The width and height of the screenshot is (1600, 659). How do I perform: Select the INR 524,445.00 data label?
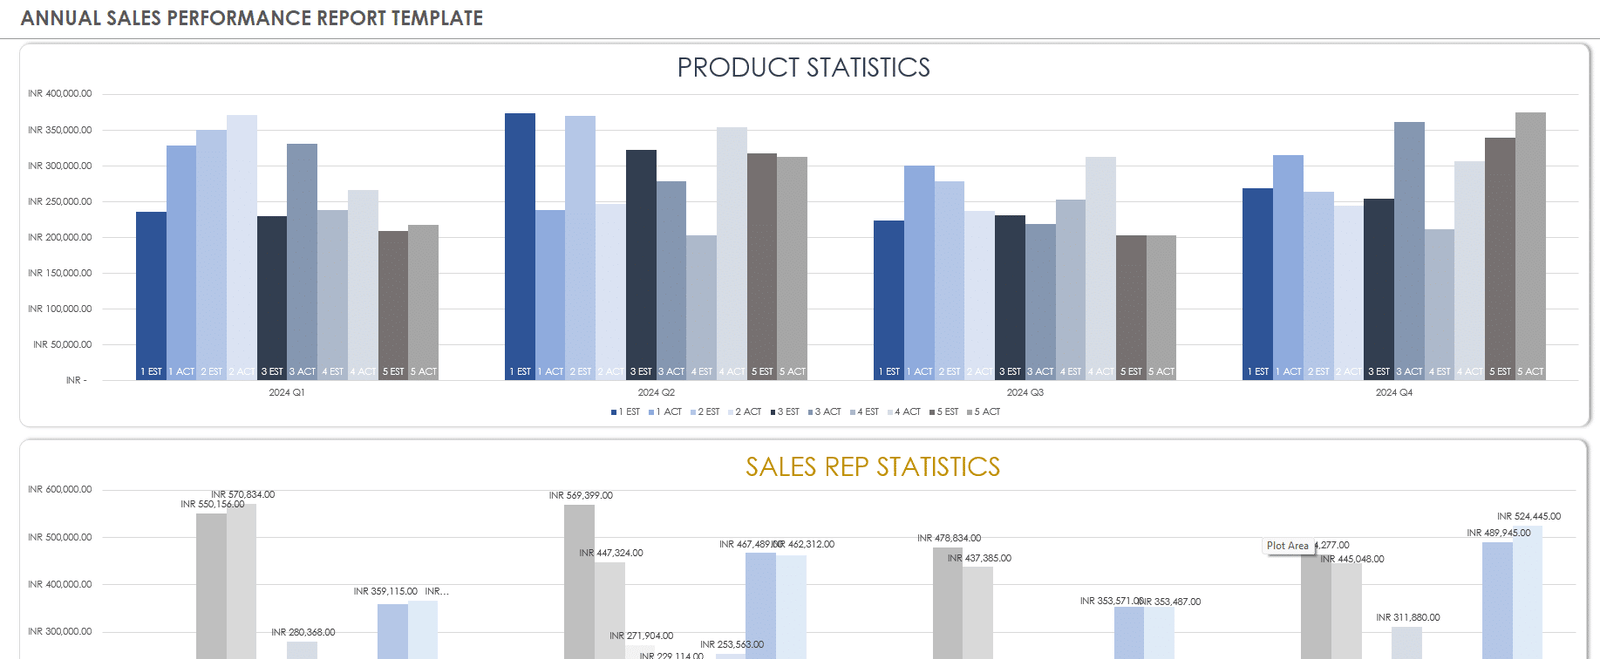click(1528, 517)
